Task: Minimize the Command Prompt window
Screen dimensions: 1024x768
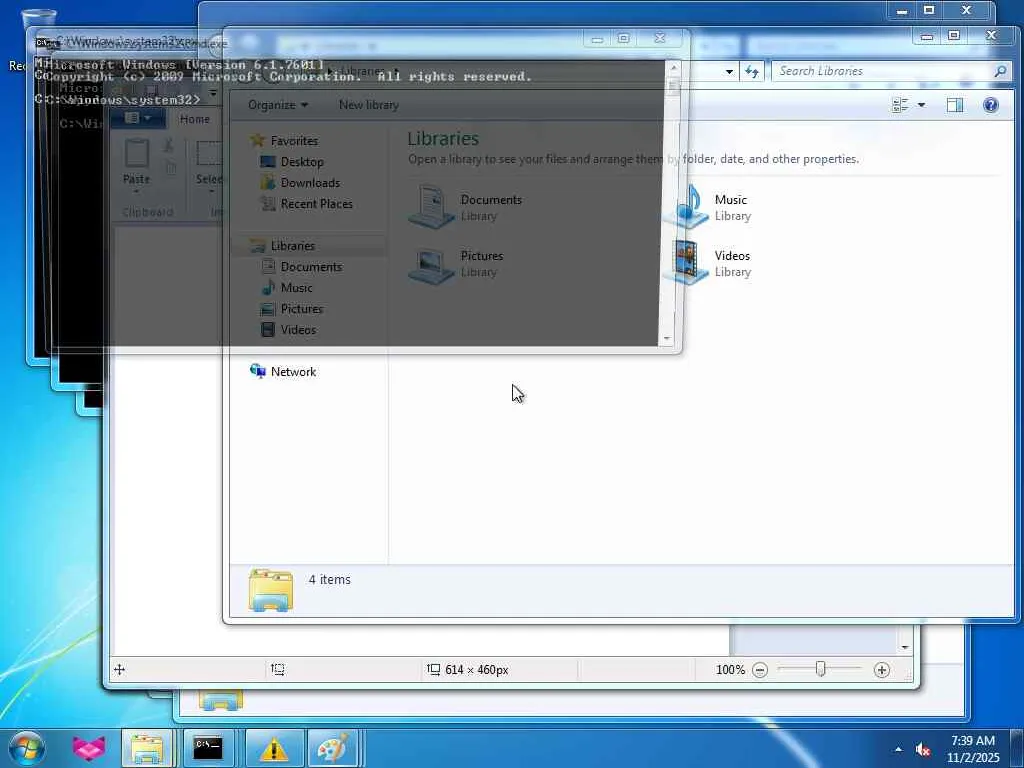Action: (597, 39)
